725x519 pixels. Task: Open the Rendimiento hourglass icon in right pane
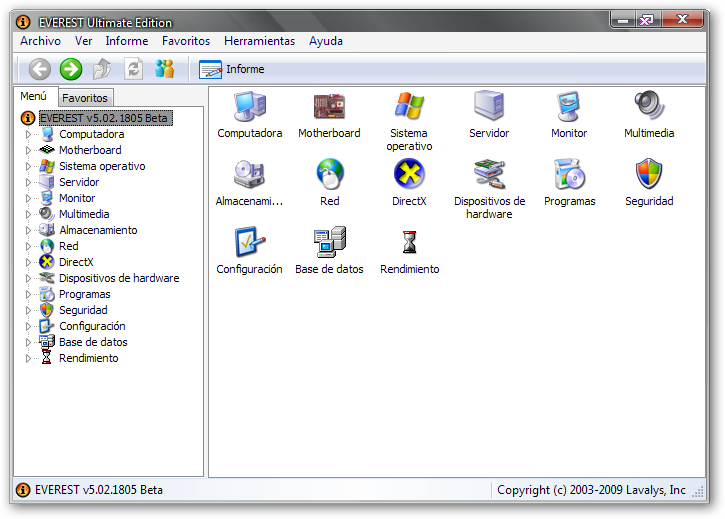[409, 242]
